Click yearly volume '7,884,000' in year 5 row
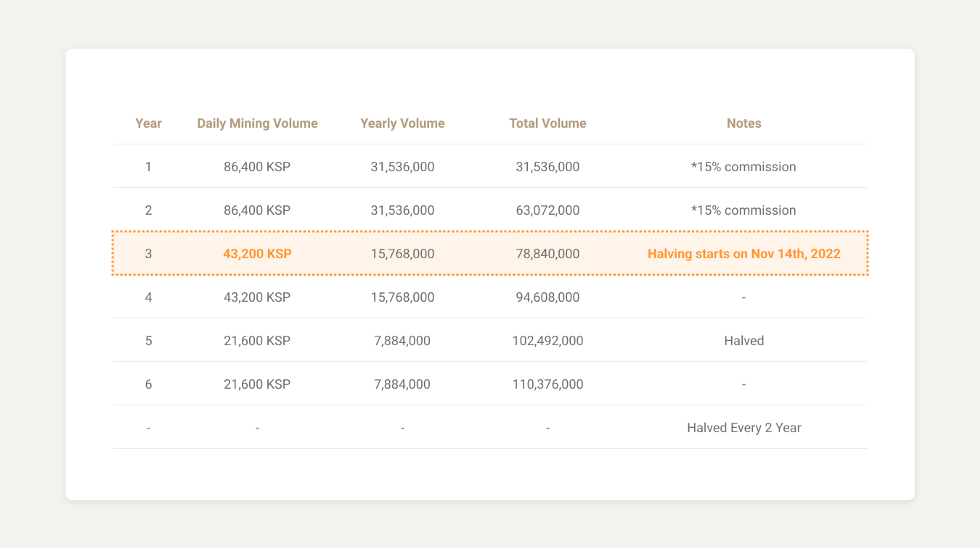 click(x=402, y=341)
